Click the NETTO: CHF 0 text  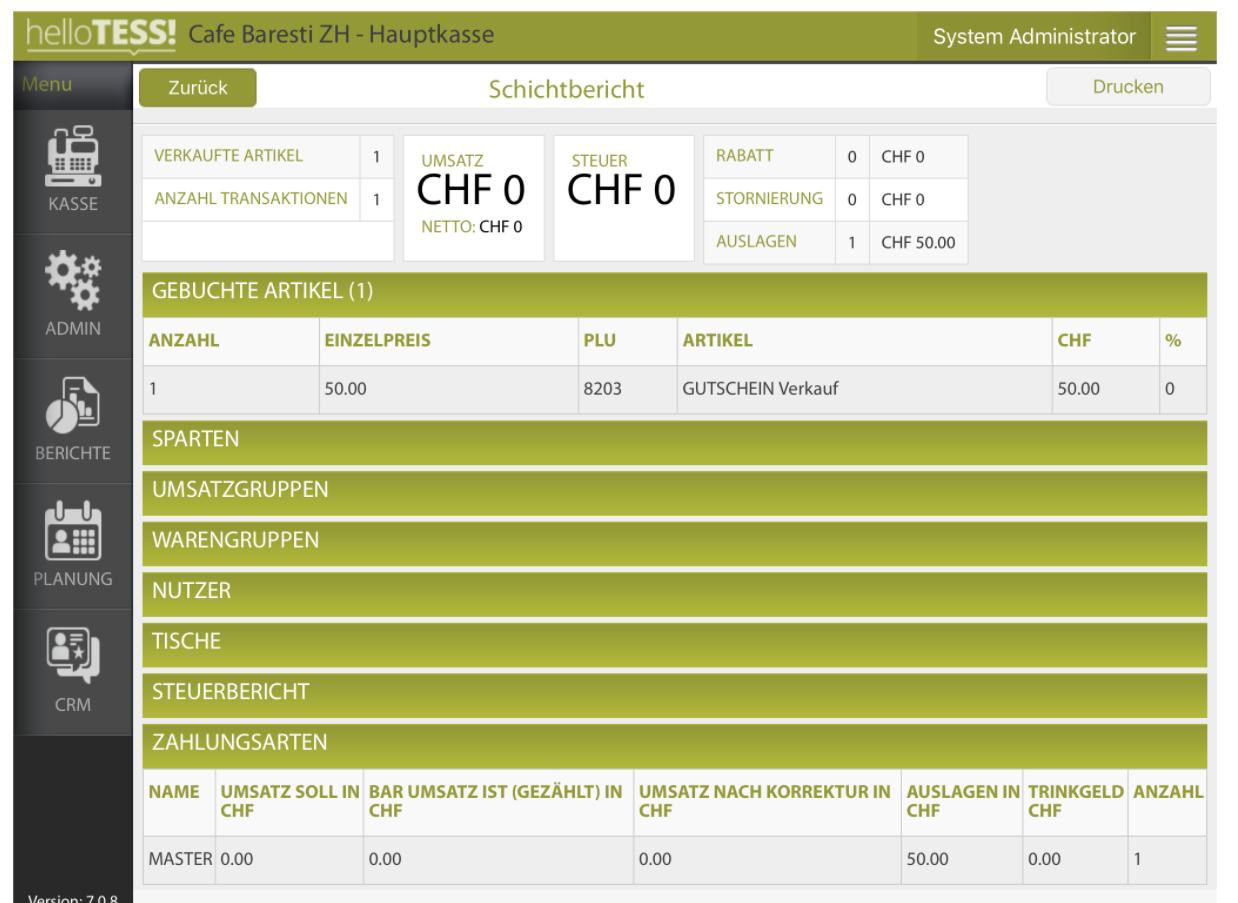472,227
